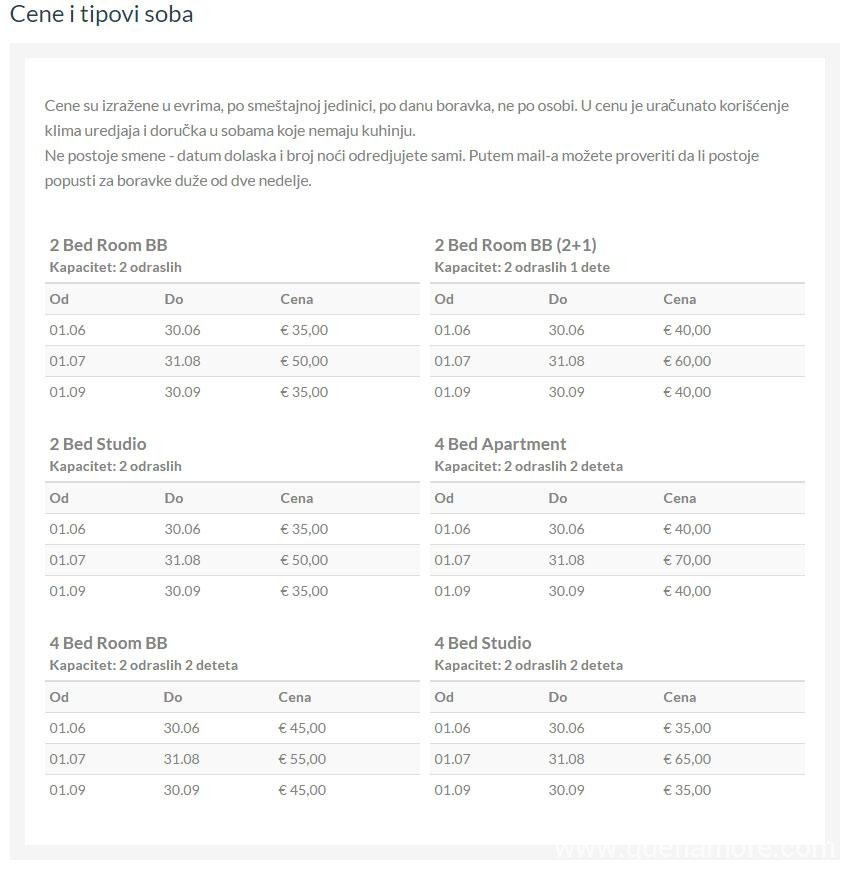Select the 'Do' header in 2 Bed Room BB (2+1) table
This screenshot has height=872, width=854.
pyautogui.click(x=558, y=299)
